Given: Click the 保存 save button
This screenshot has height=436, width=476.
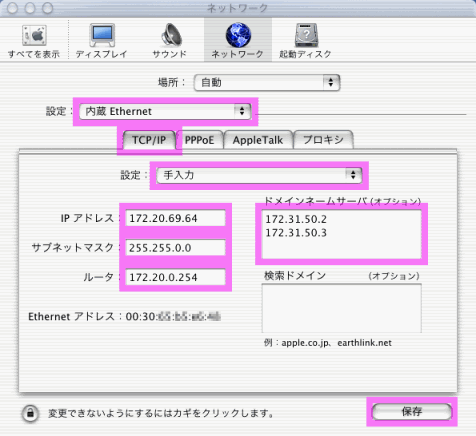Looking at the screenshot, I should click(412, 412).
